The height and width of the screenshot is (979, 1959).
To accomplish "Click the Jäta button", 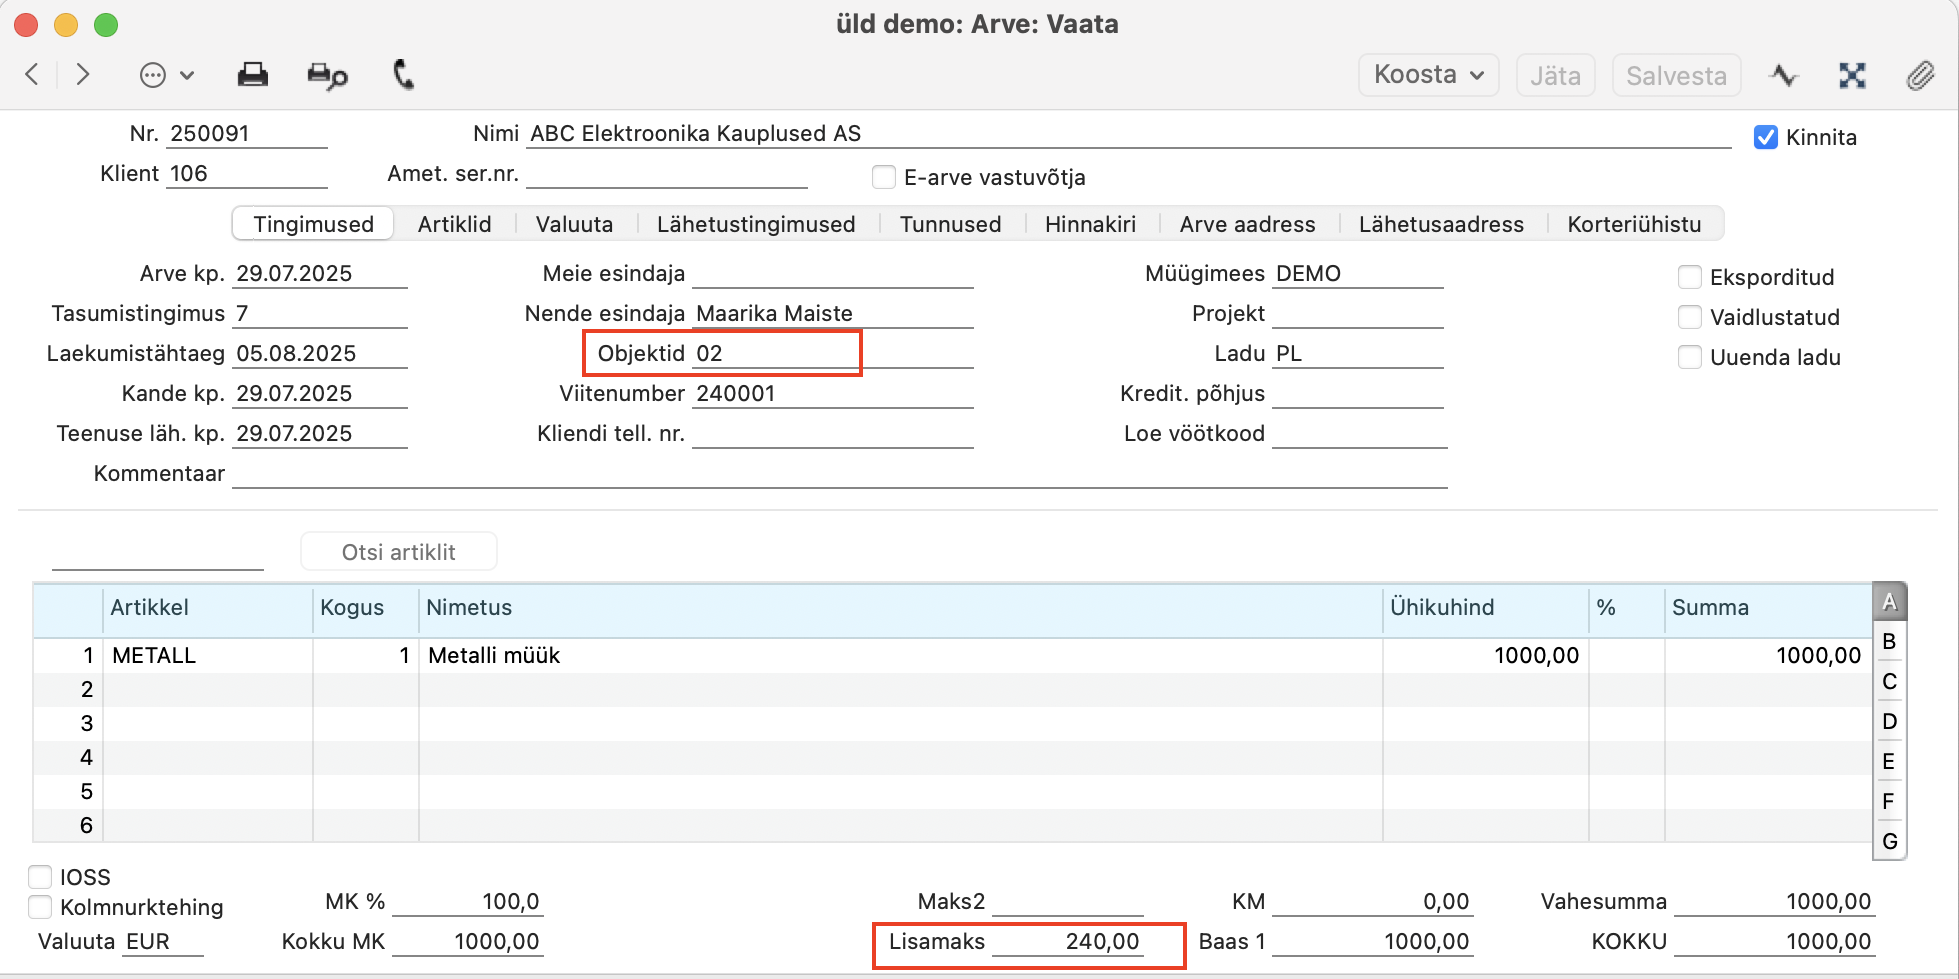I will [1555, 76].
